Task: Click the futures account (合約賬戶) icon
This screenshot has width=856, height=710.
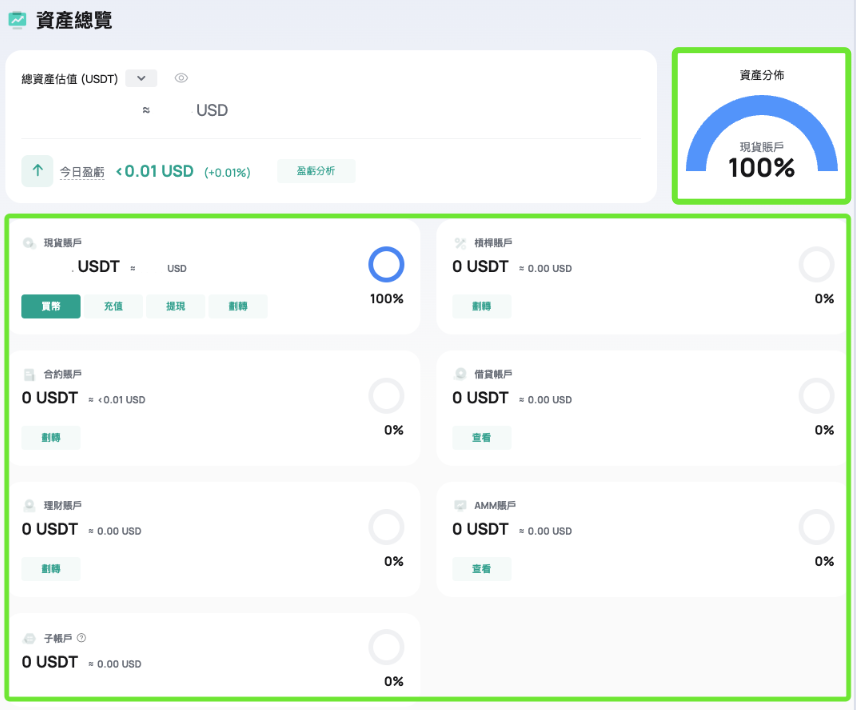Action: [x=30, y=374]
